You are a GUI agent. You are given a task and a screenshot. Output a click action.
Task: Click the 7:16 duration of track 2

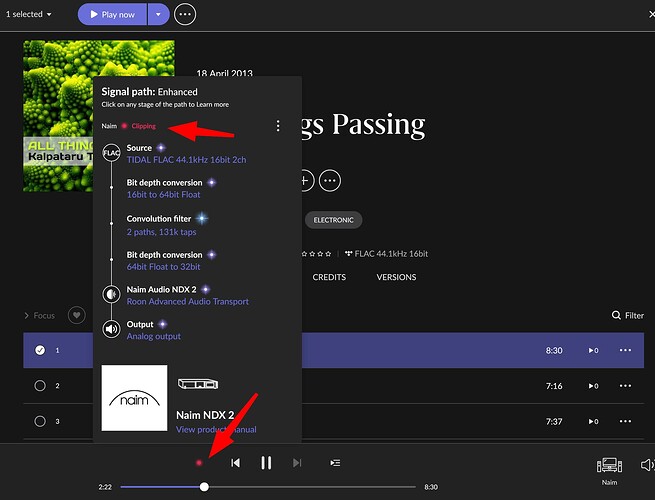click(554, 386)
